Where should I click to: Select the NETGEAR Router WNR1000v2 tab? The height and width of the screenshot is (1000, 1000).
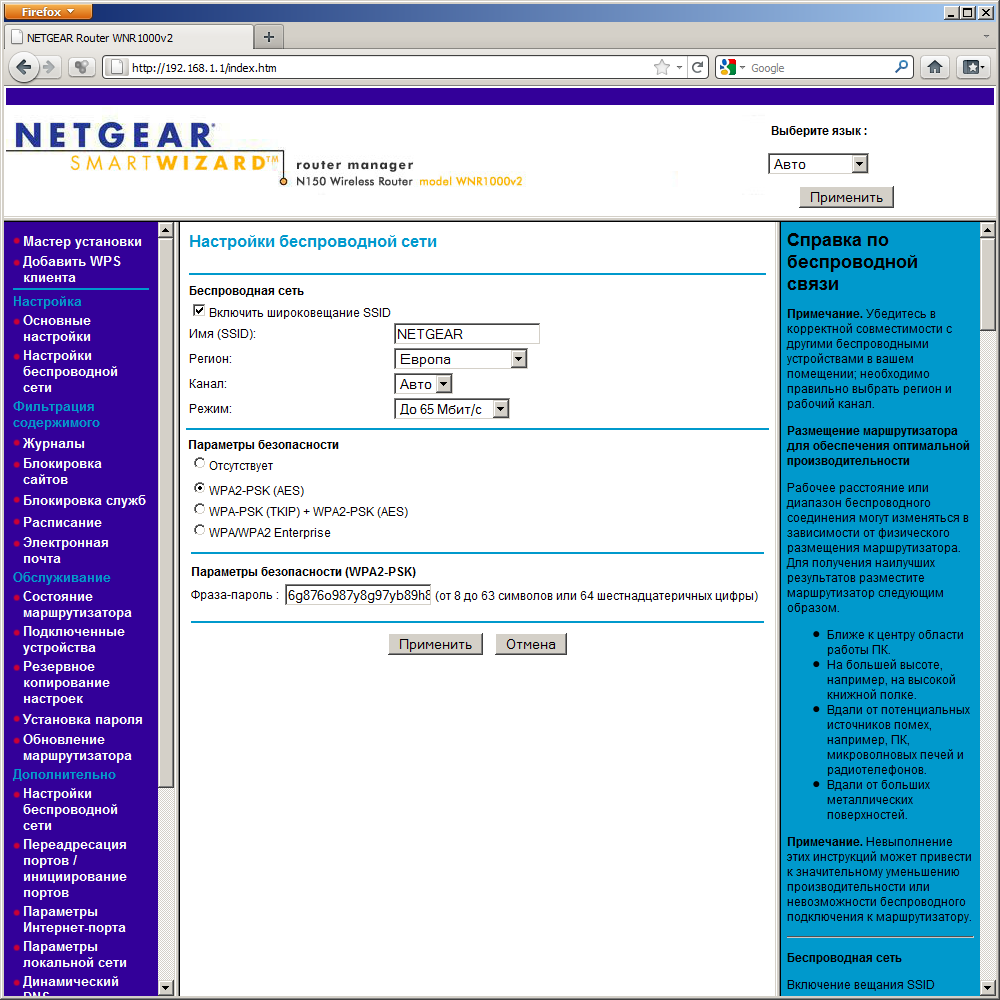pyautogui.click(x=128, y=38)
